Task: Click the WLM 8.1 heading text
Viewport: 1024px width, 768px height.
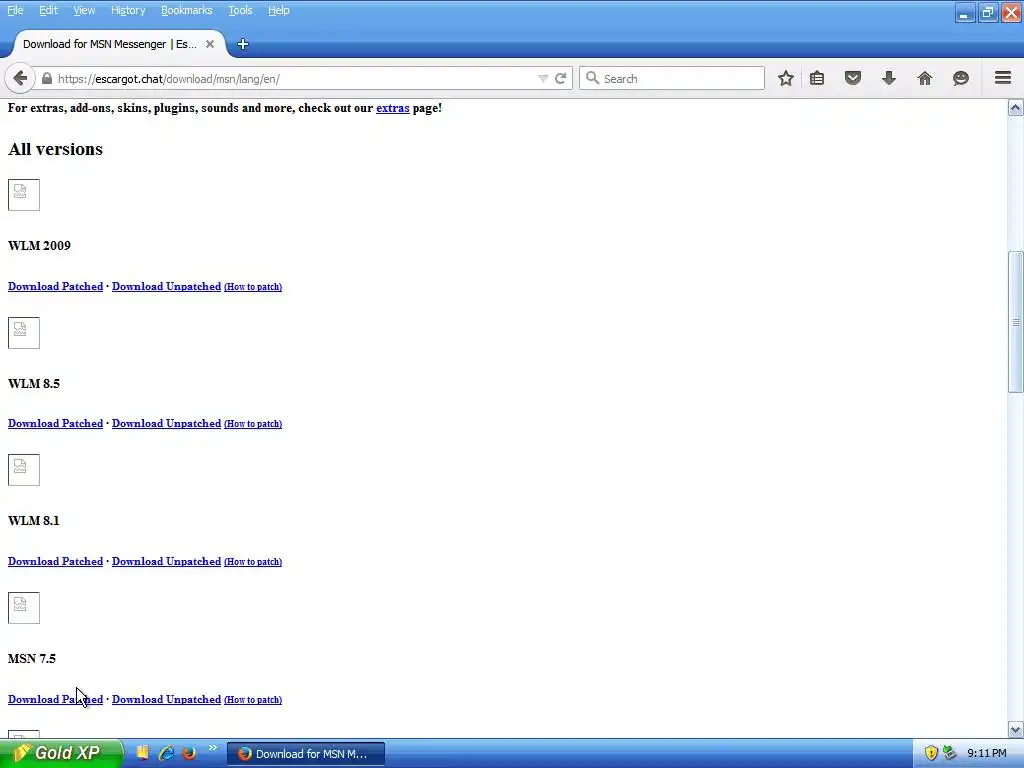Action: pos(34,520)
